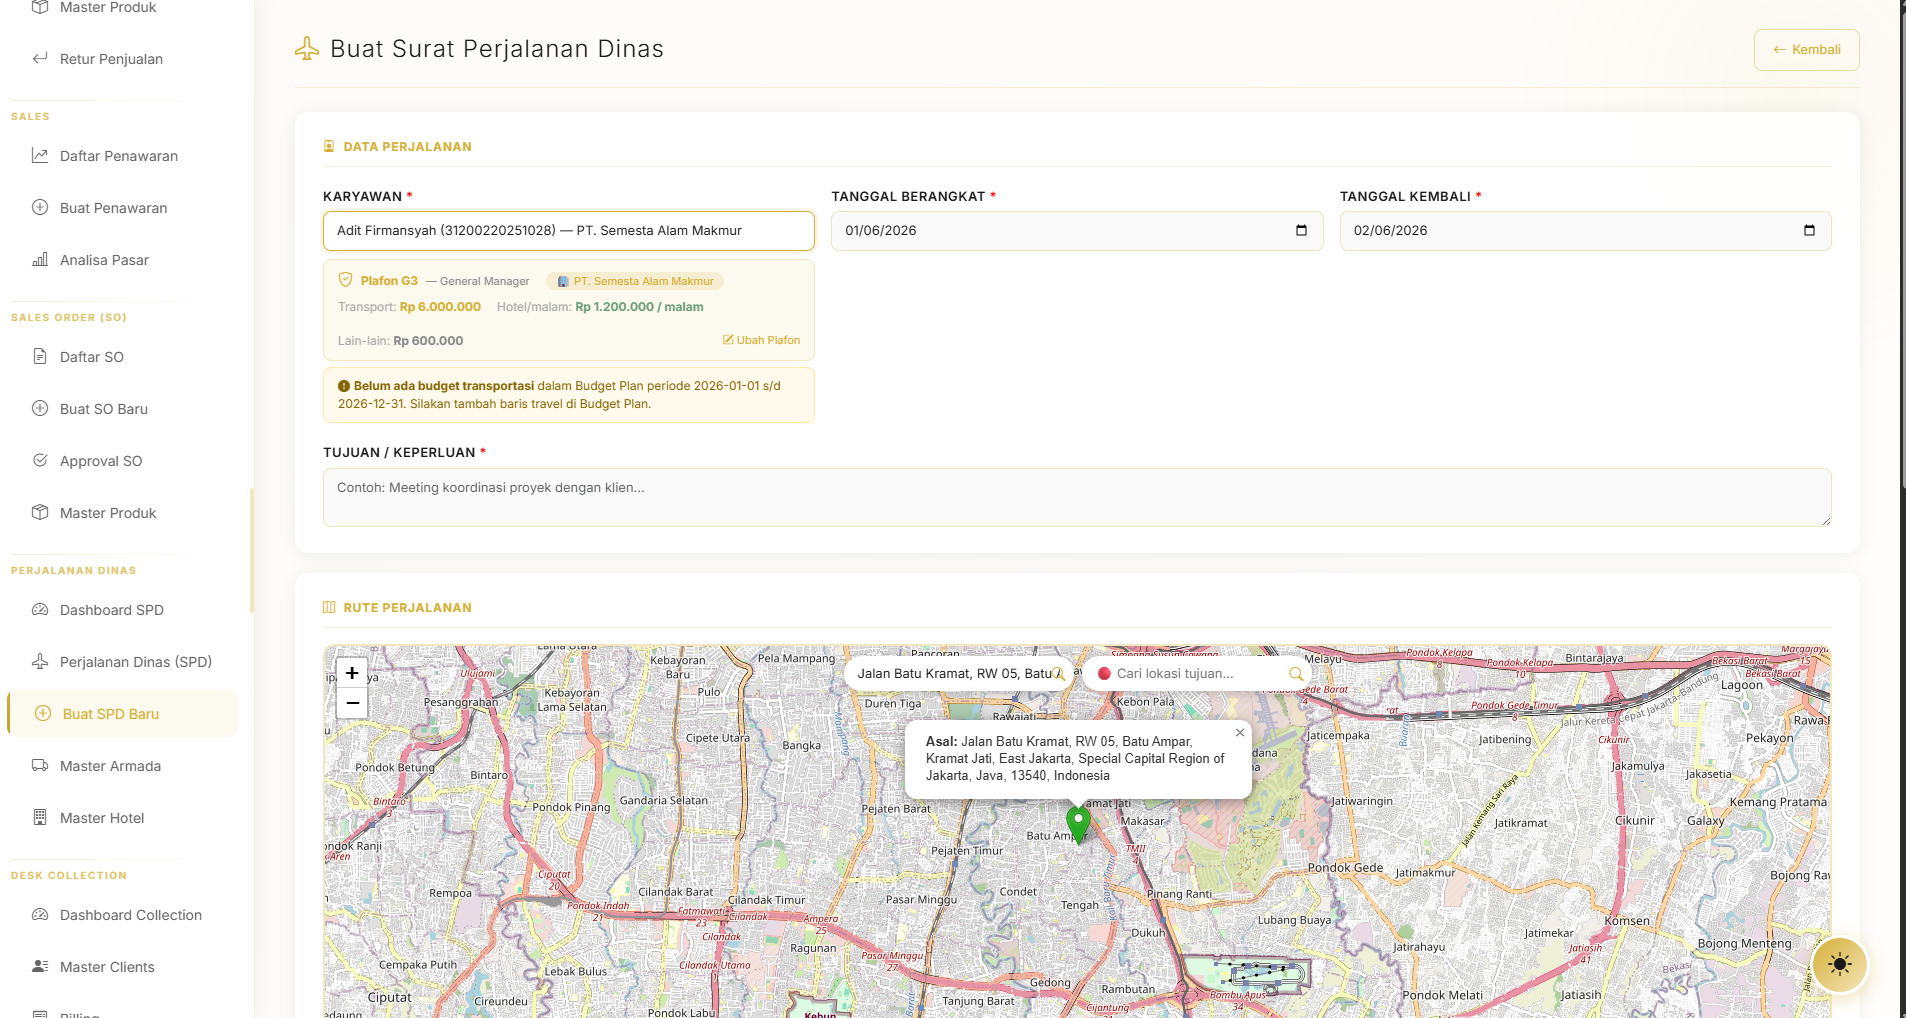Click the Plafon G3 shield icon
Screen dimensions: 1906x1018
pos(345,280)
